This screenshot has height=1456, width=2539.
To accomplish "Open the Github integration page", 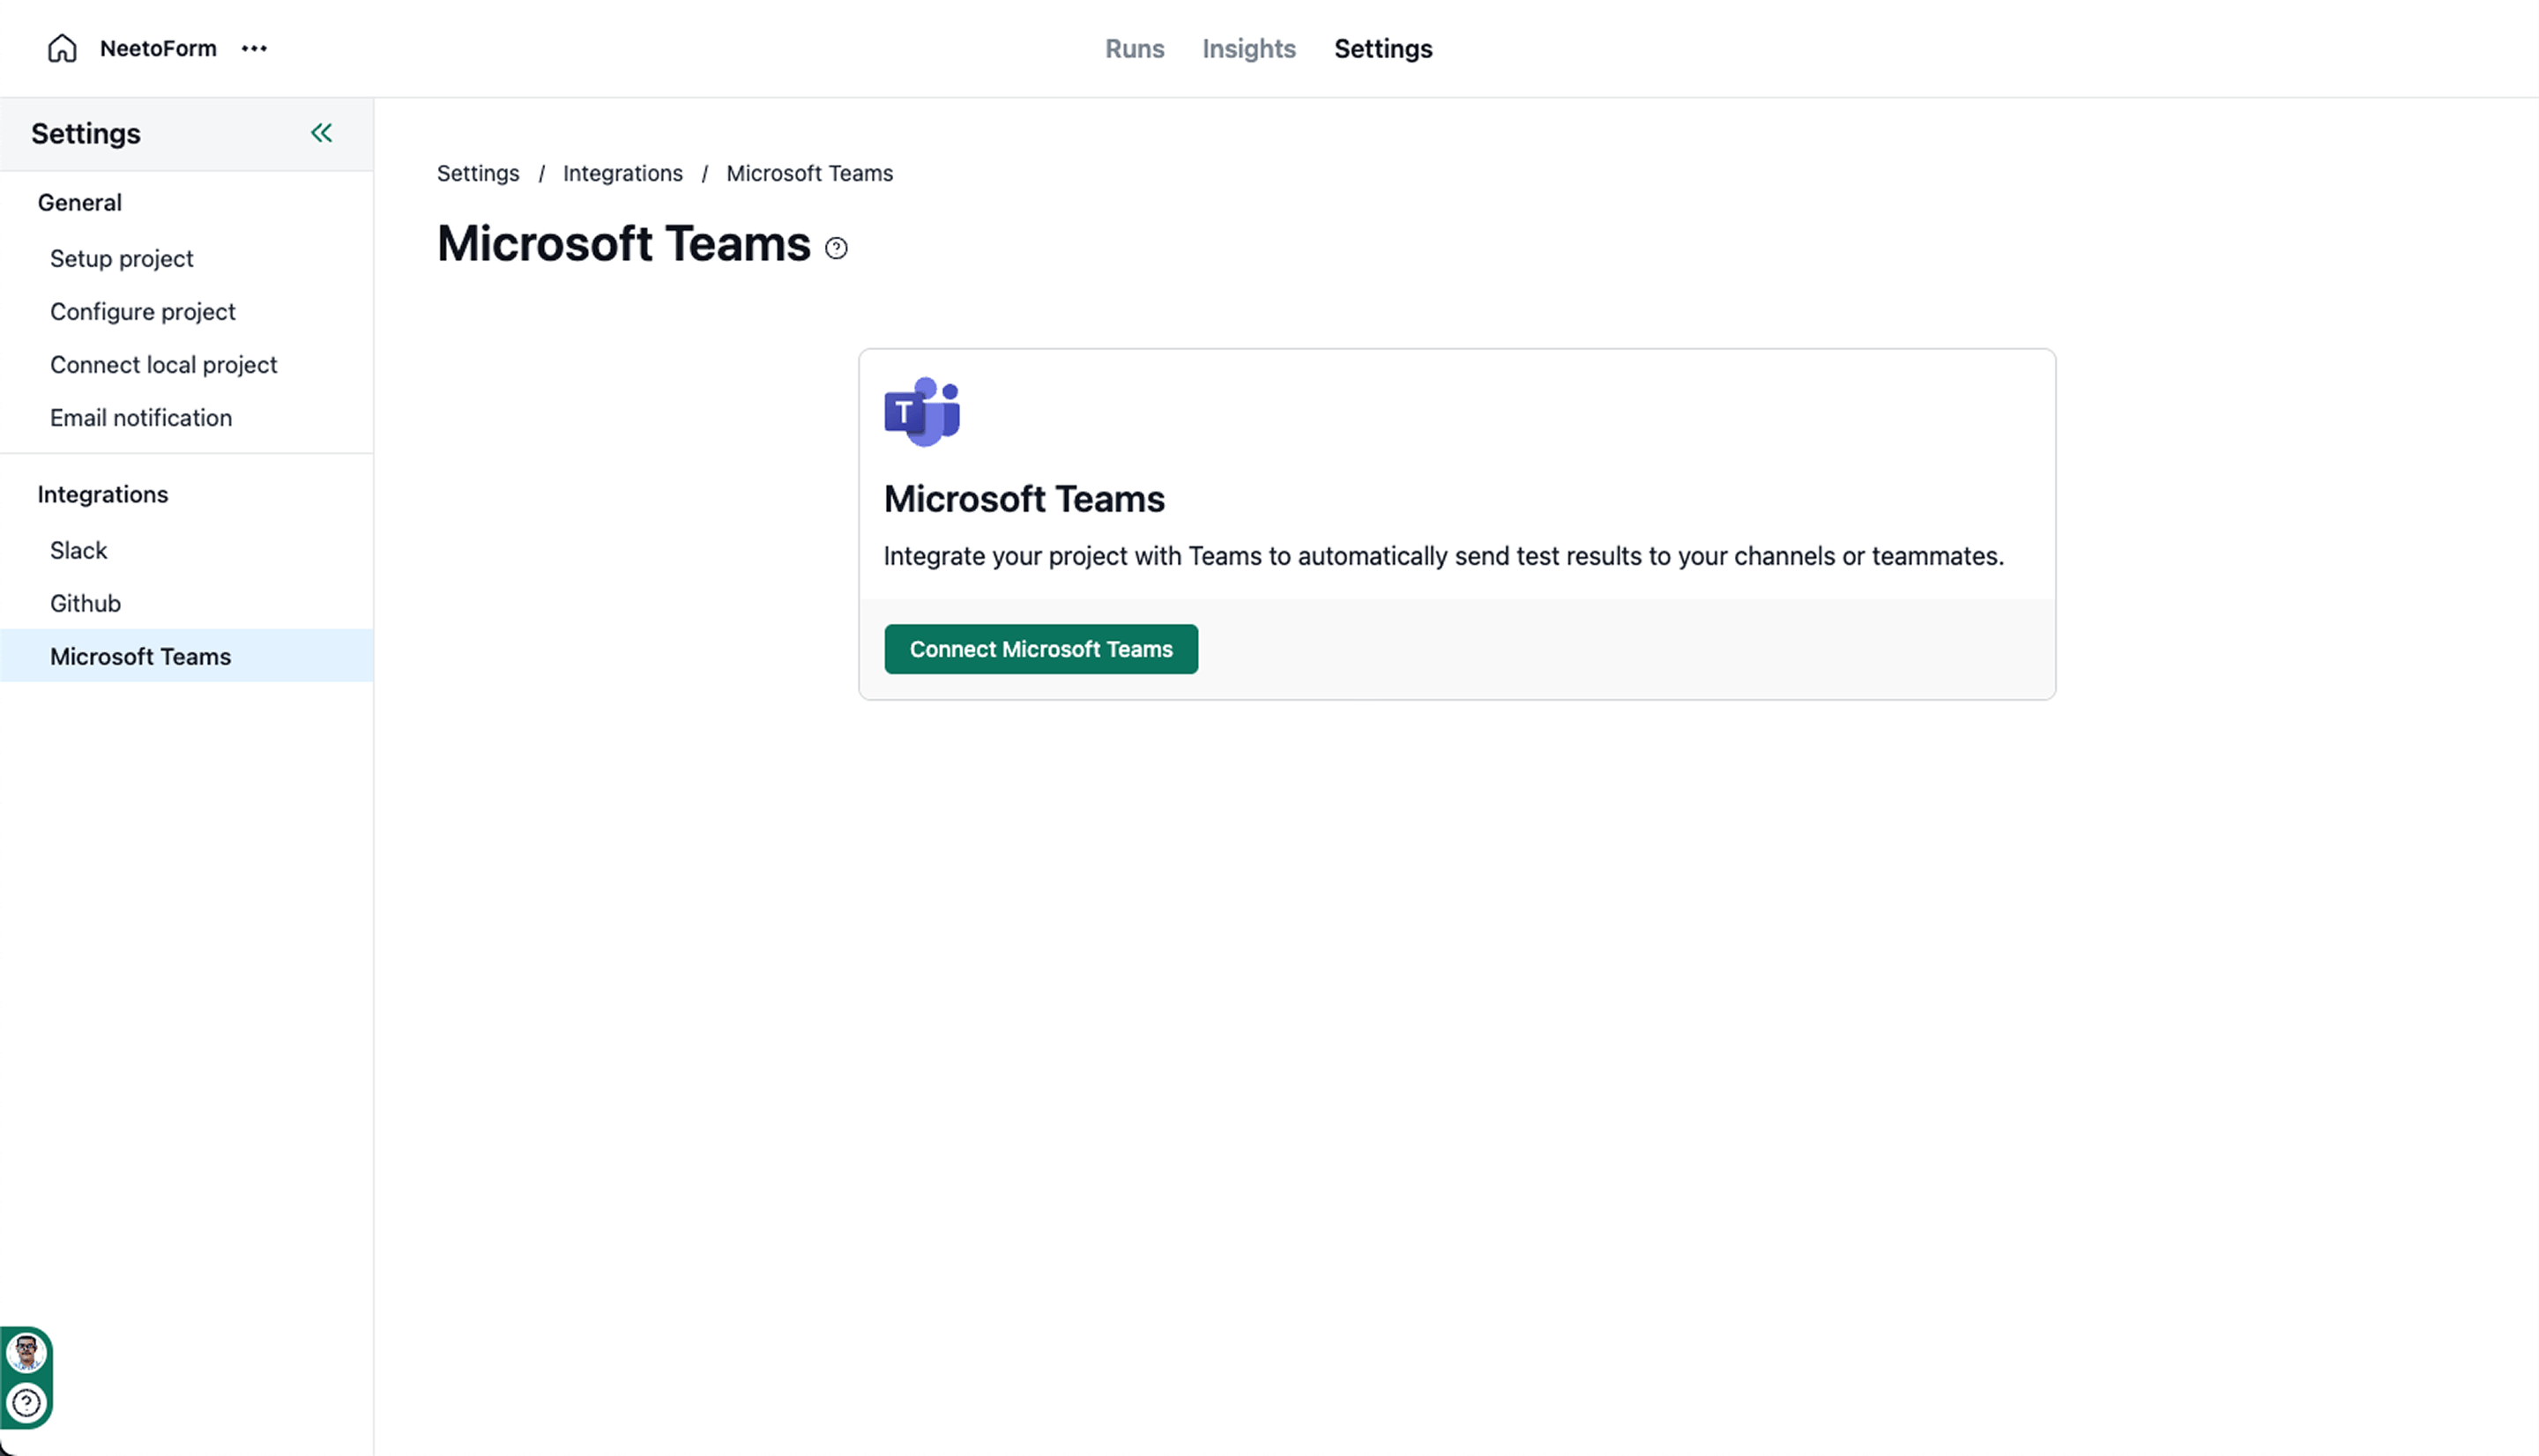I will pos(85,603).
